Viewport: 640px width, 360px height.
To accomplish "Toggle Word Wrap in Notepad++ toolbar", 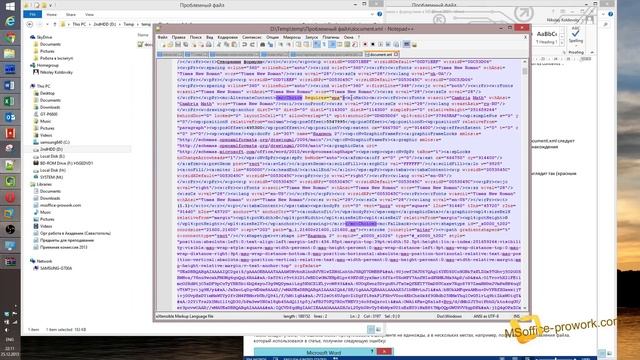I will coord(317,44).
